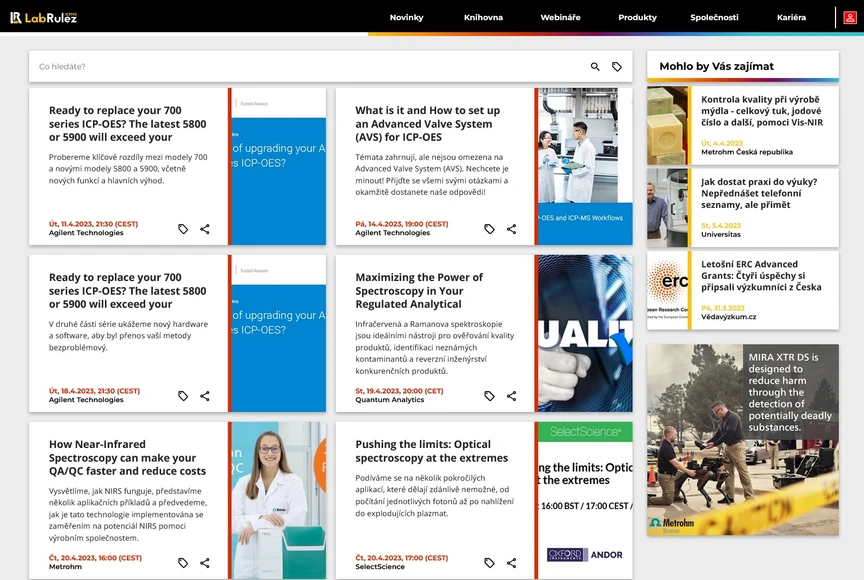The width and height of the screenshot is (864, 580).
Task: Open the user account icon
Action: coord(850,18)
